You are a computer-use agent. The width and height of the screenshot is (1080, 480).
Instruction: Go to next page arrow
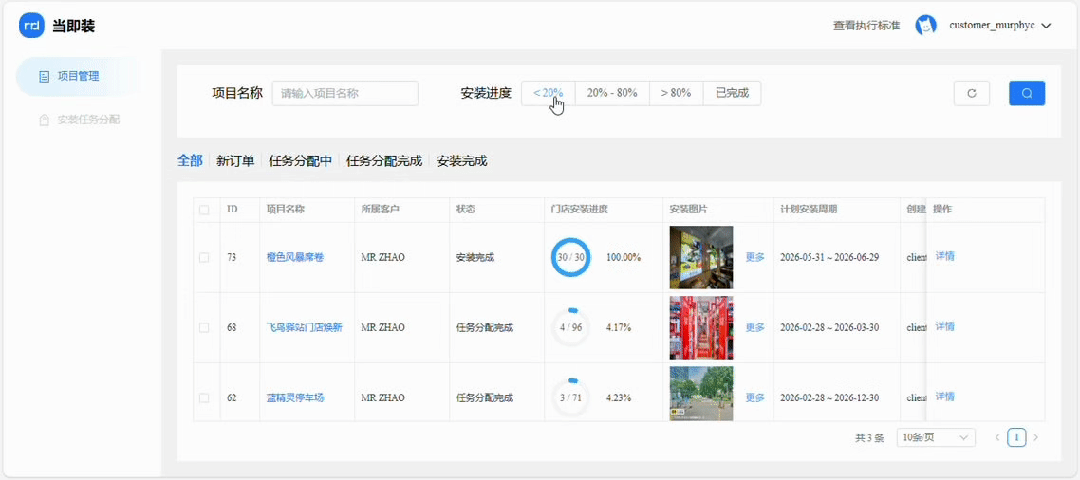[x=1035, y=437]
